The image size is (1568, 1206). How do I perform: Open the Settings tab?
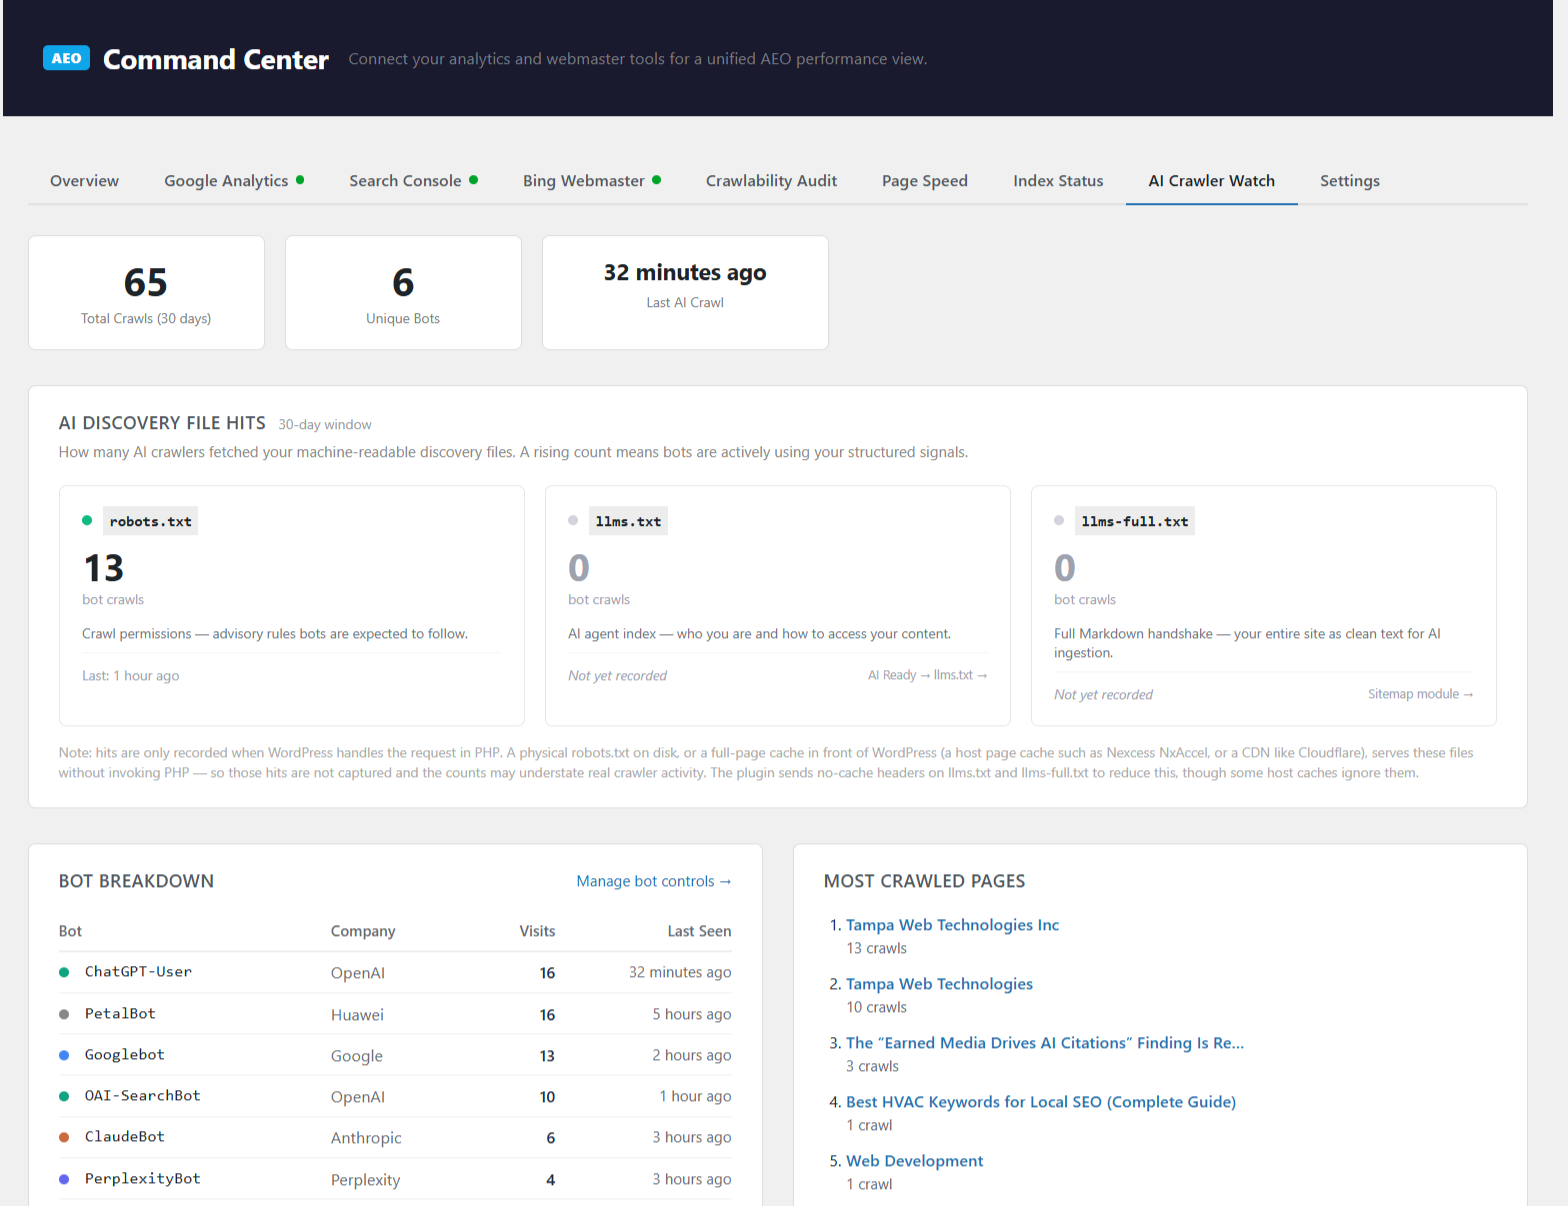(1349, 181)
